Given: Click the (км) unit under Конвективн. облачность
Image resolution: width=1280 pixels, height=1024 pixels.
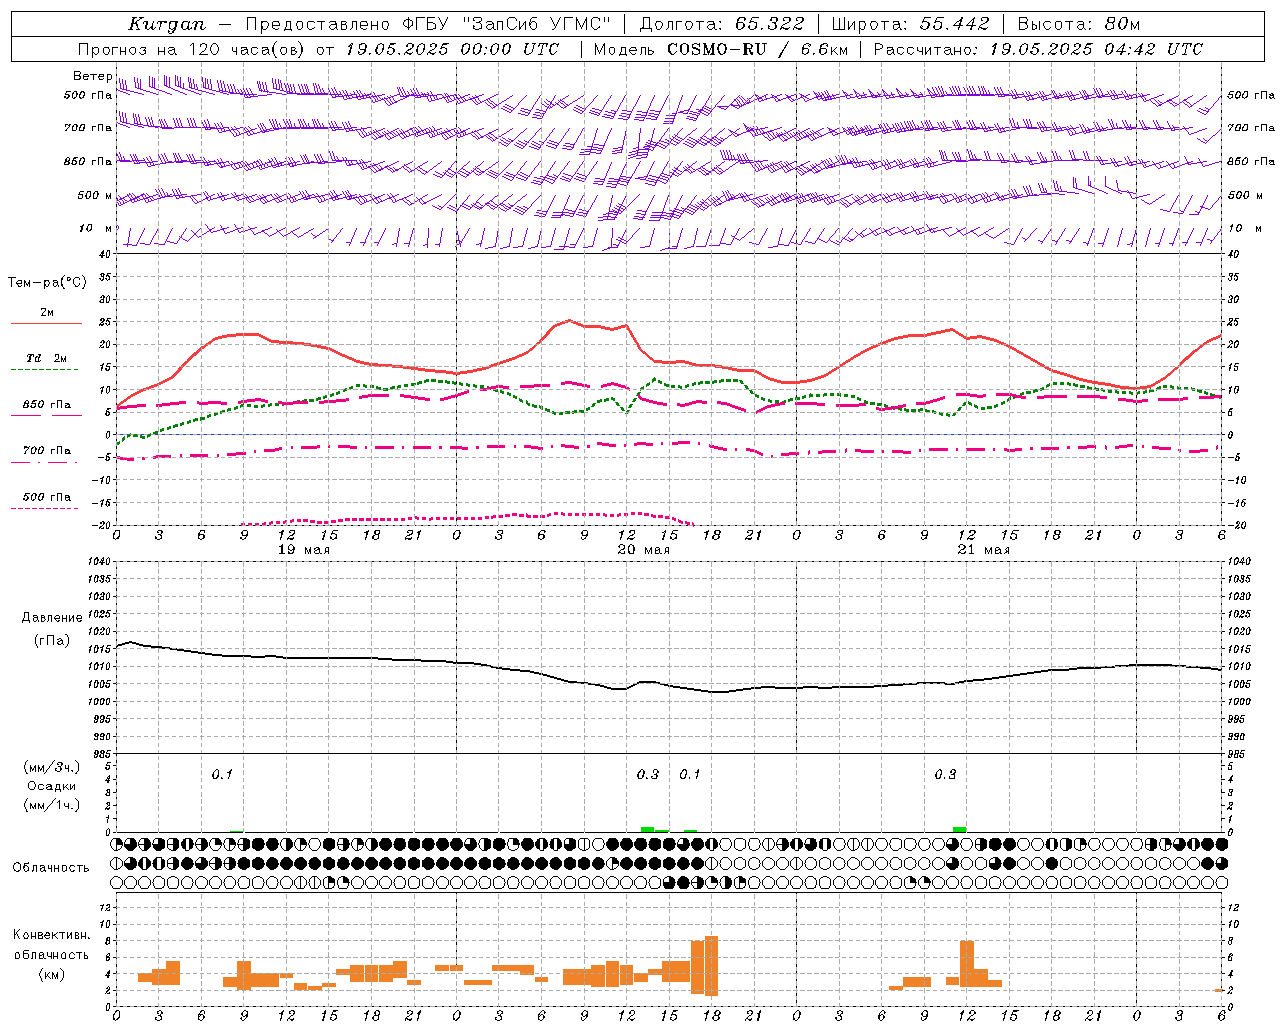Looking at the screenshot, I should [x=53, y=974].
